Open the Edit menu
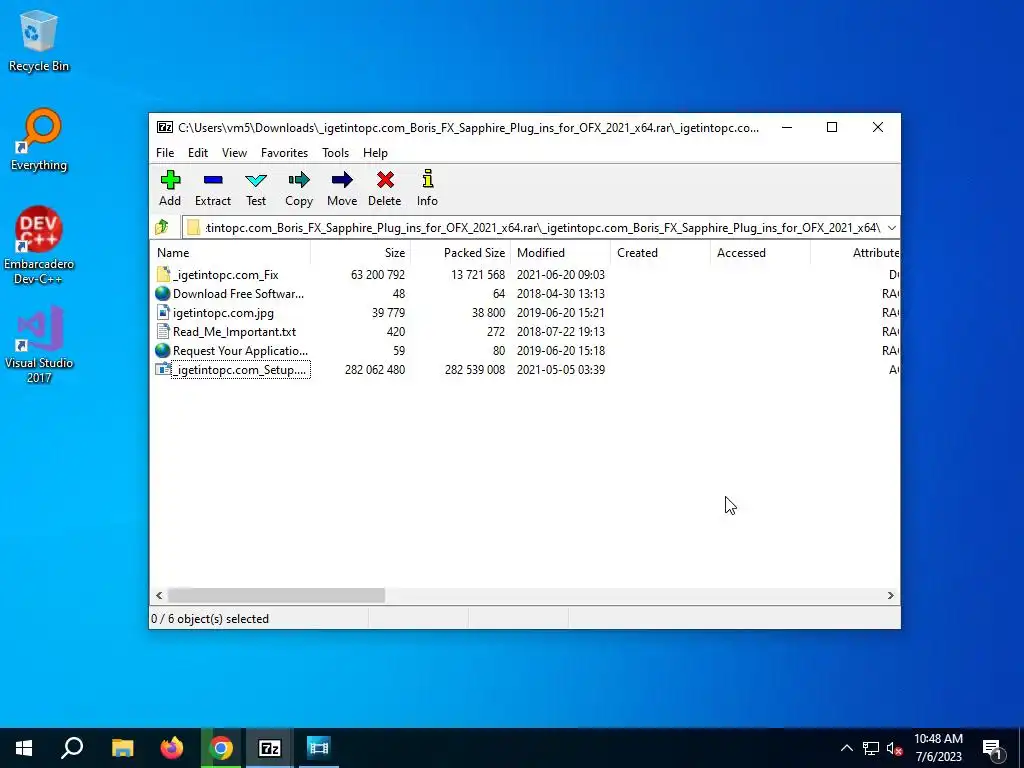Image resolution: width=1024 pixels, height=768 pixels. click(x=198, y=152)
